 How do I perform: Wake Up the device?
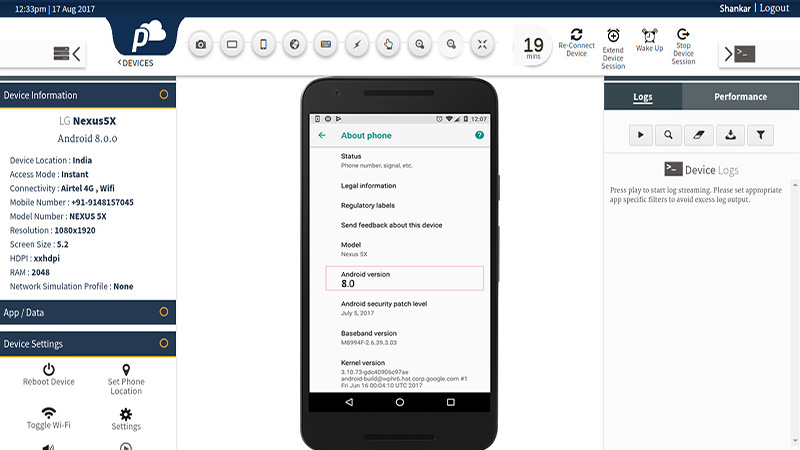click(x=649, y=40)
